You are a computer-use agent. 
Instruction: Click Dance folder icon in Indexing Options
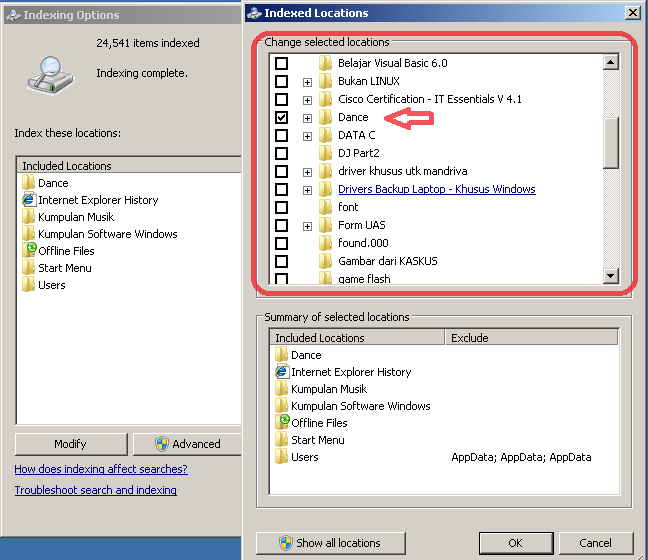pyautogui.click(x=29, y=182)
